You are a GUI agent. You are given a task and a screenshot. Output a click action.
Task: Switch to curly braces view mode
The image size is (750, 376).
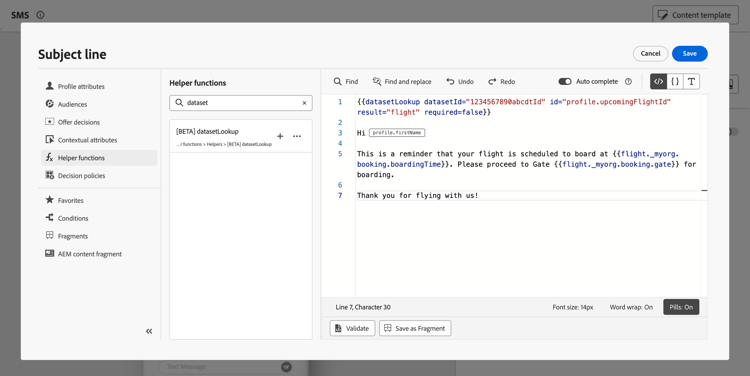tap(675, 82)
